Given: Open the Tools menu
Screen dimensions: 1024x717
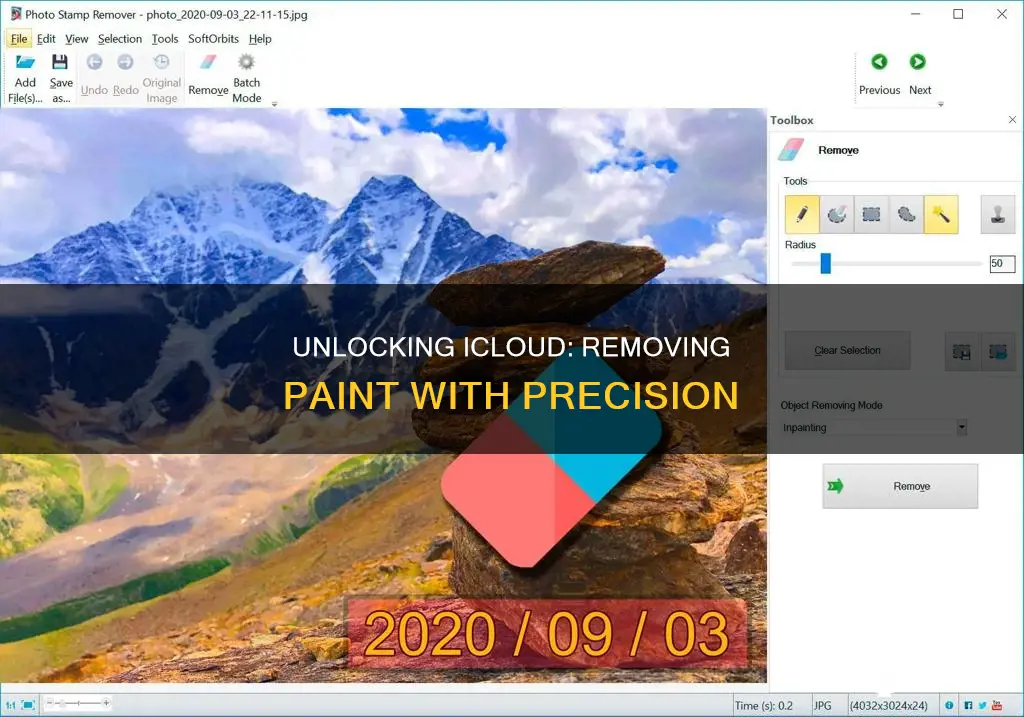Looking at the screenshot, I should coord(165,39).
